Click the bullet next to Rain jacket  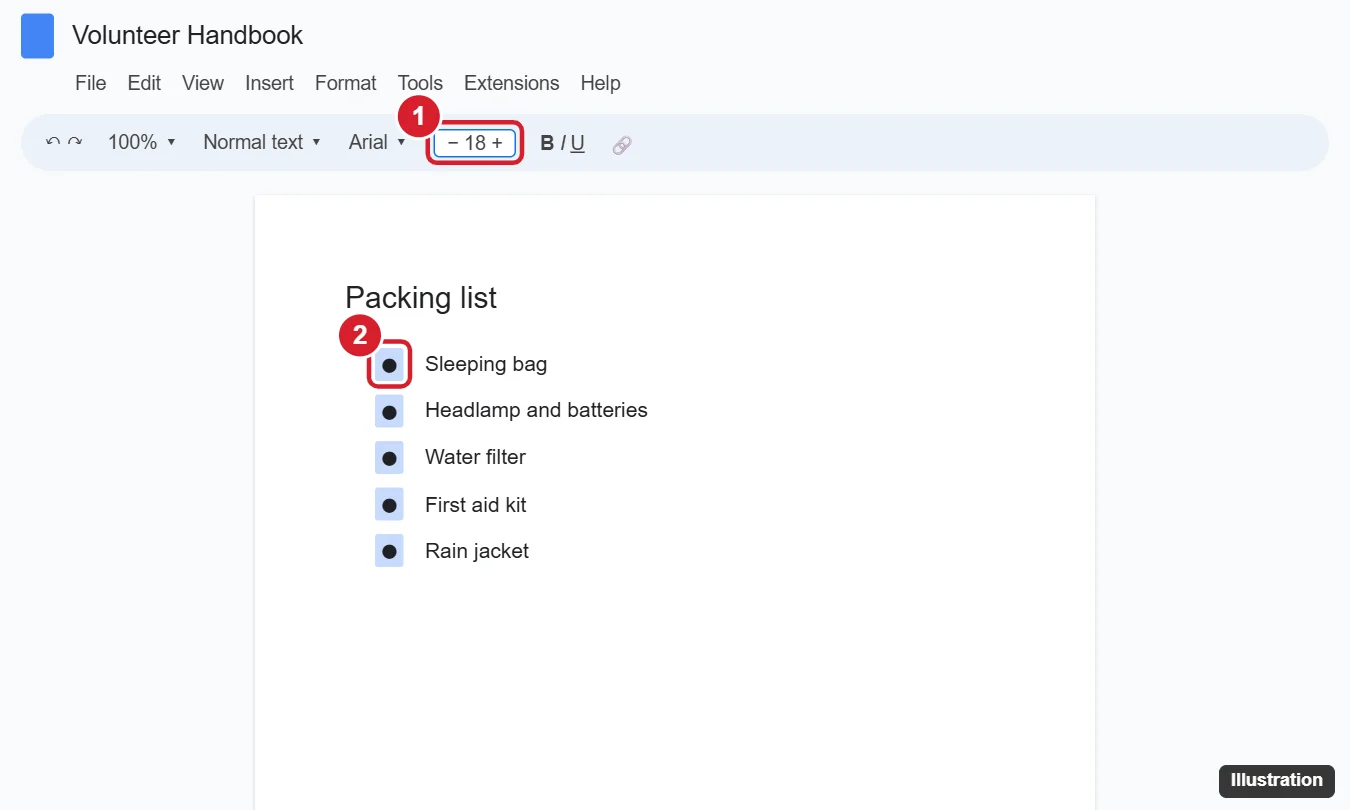pos(389,551)
